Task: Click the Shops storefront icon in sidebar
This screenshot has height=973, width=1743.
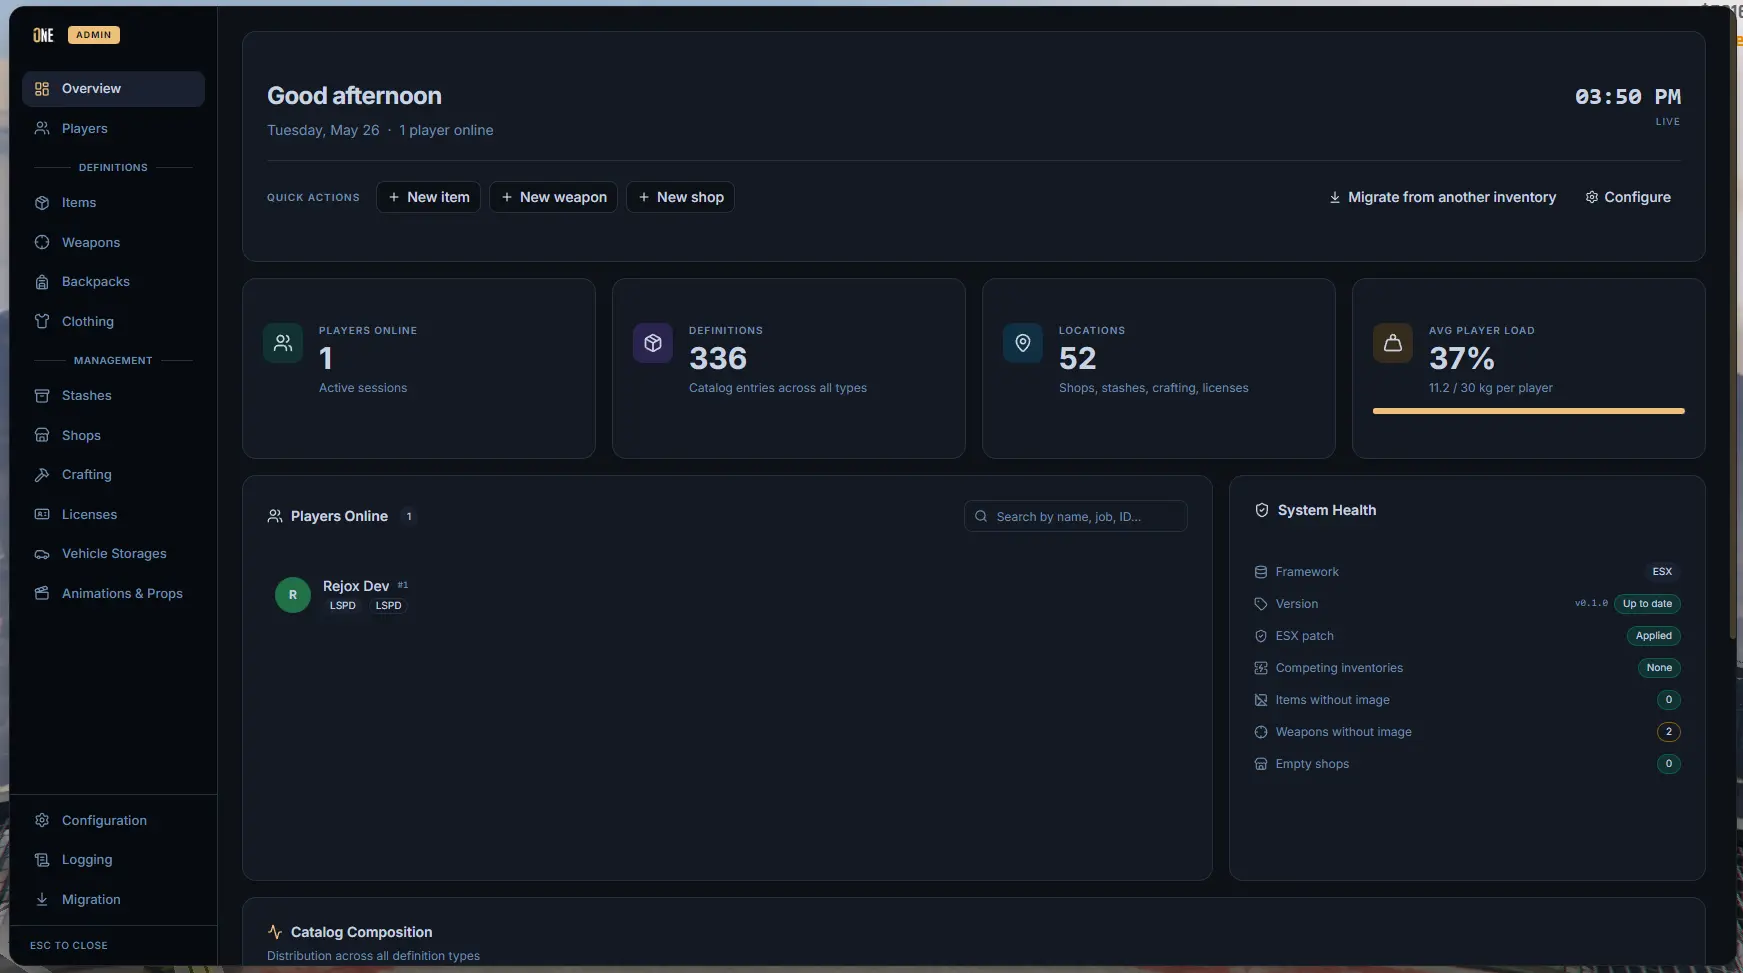Action: [42, 435]
